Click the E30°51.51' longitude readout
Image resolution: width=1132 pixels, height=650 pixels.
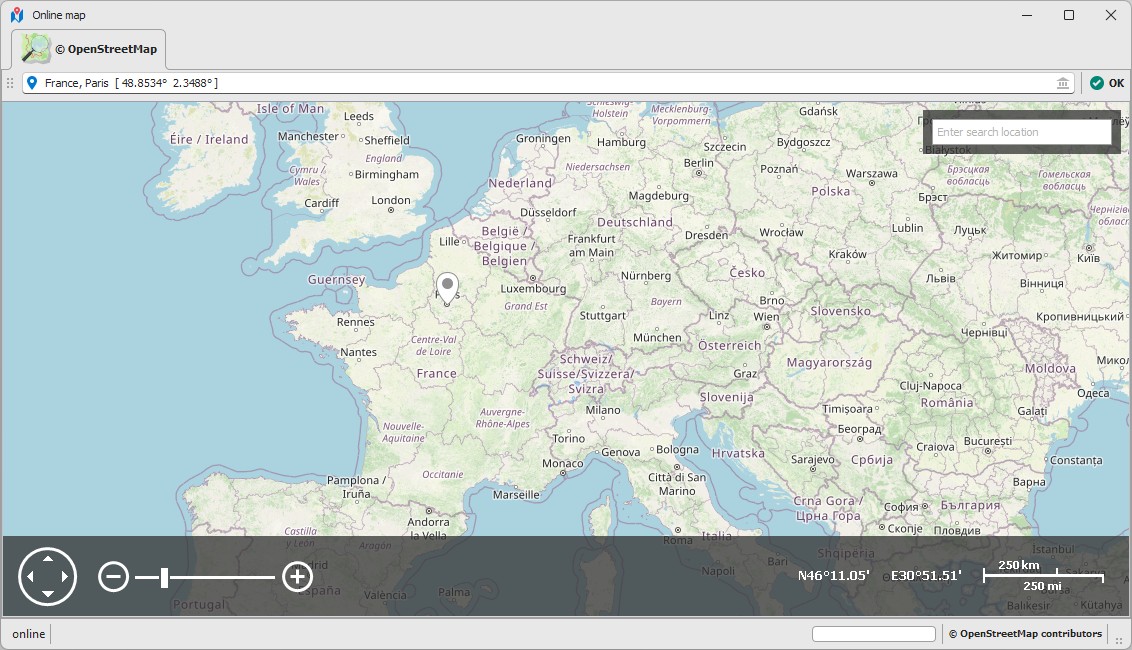tap(926, 576)
